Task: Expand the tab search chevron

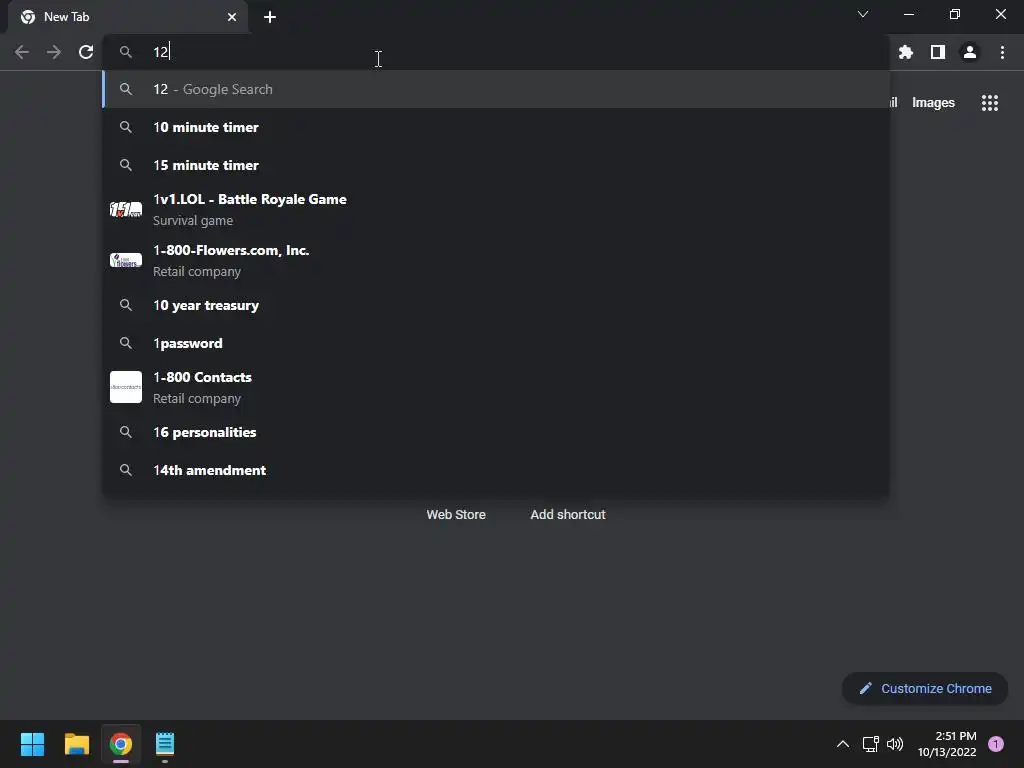Action: click(x=863, y=14)
